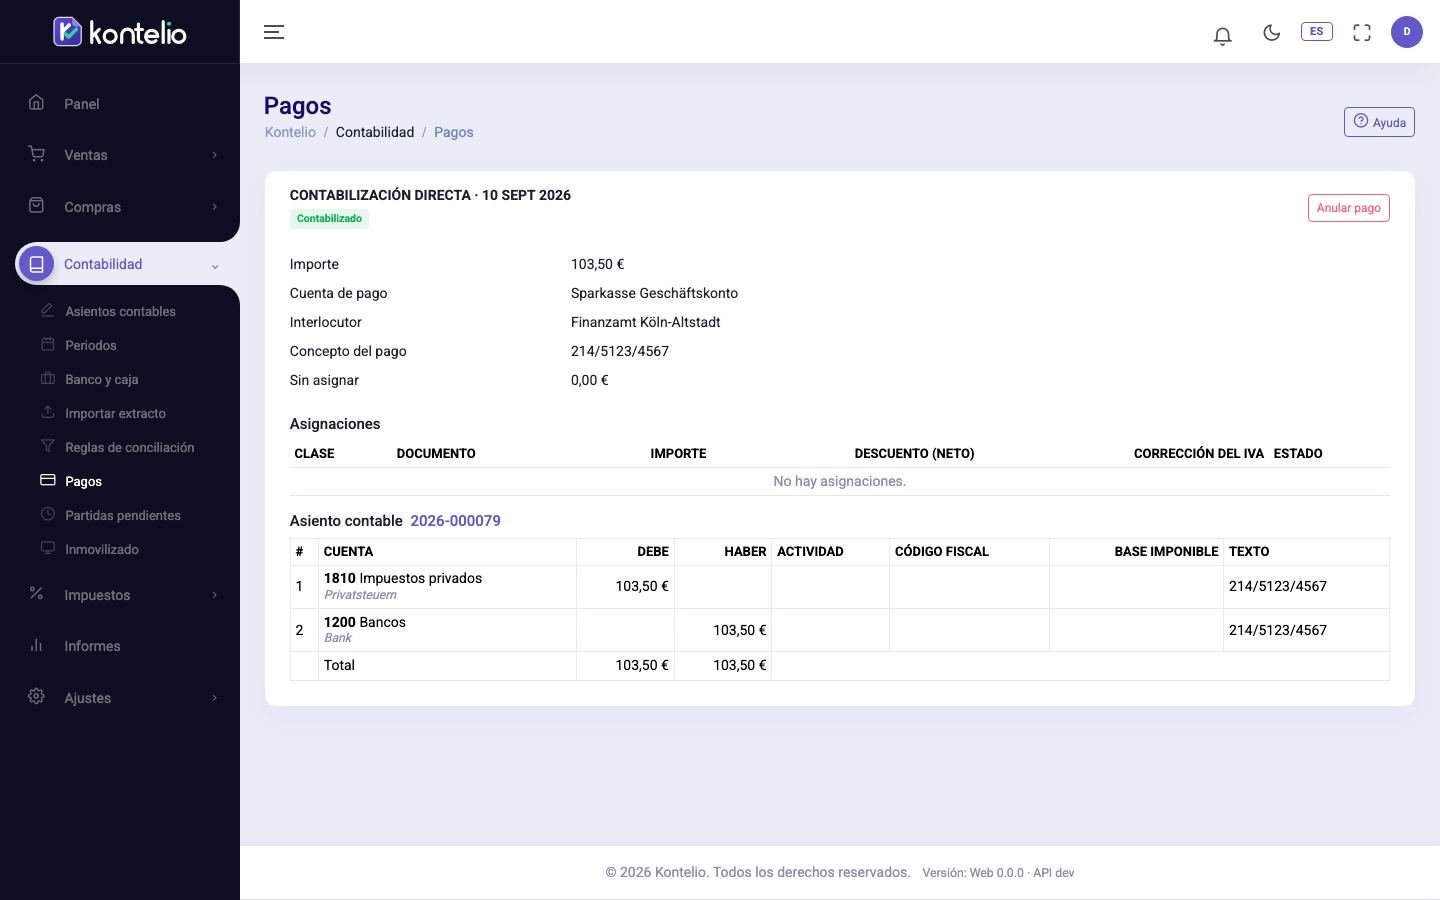Switch language with ES badge
Screen dimensions: 1440x900
1316,31
